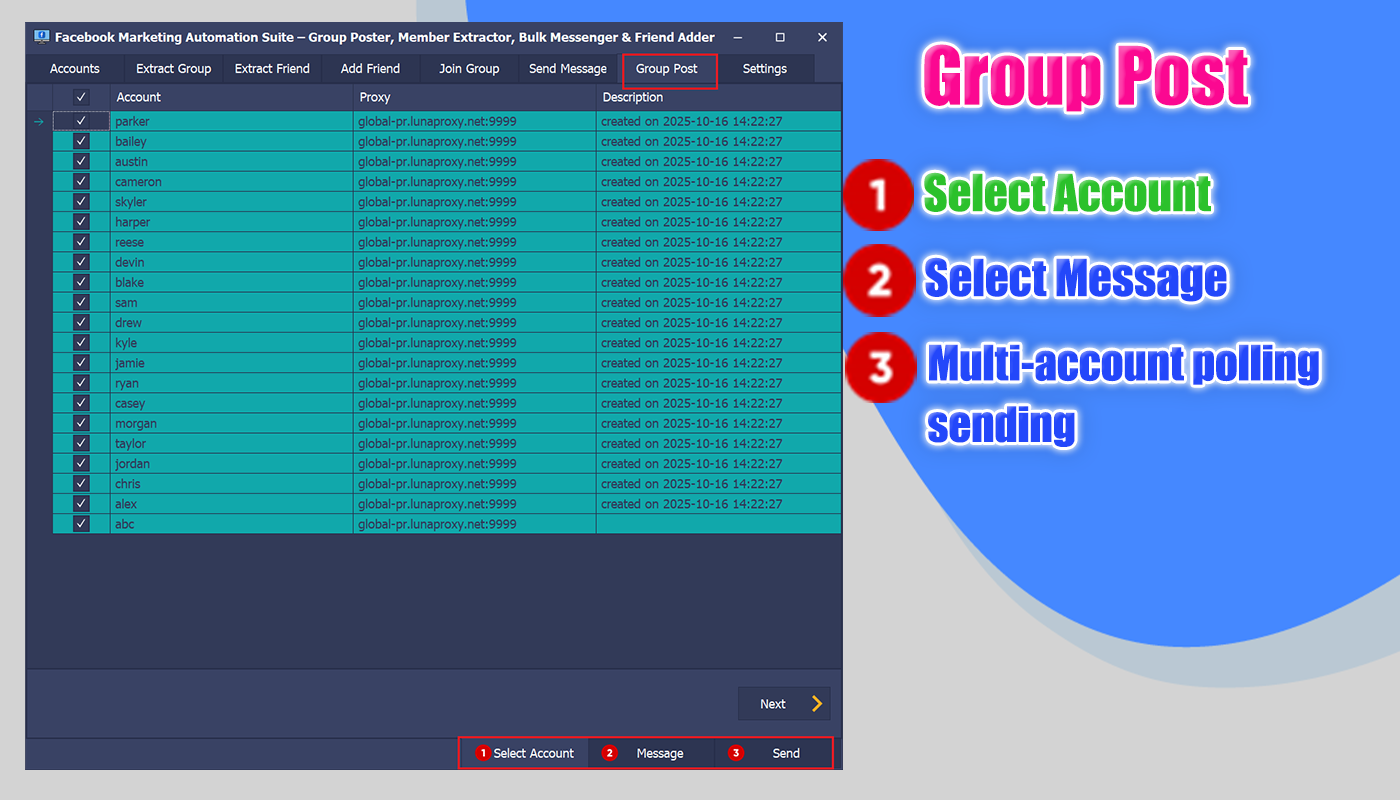Viewport: 1400px width, 800px height.
Task: Go to the Join Group tab
Action: [469, 69]
